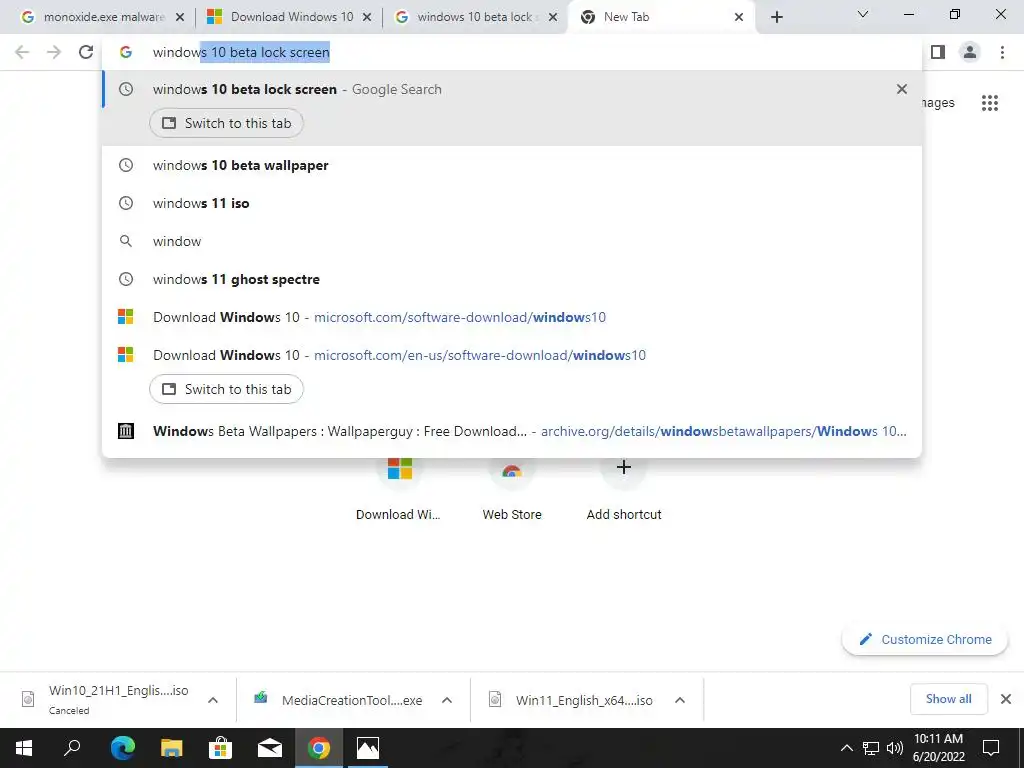Close the 'monoxide.exe malware' tab
The width and height of the screenshot is (1024, 768).
pyautogui.click(x=180, y=17)
